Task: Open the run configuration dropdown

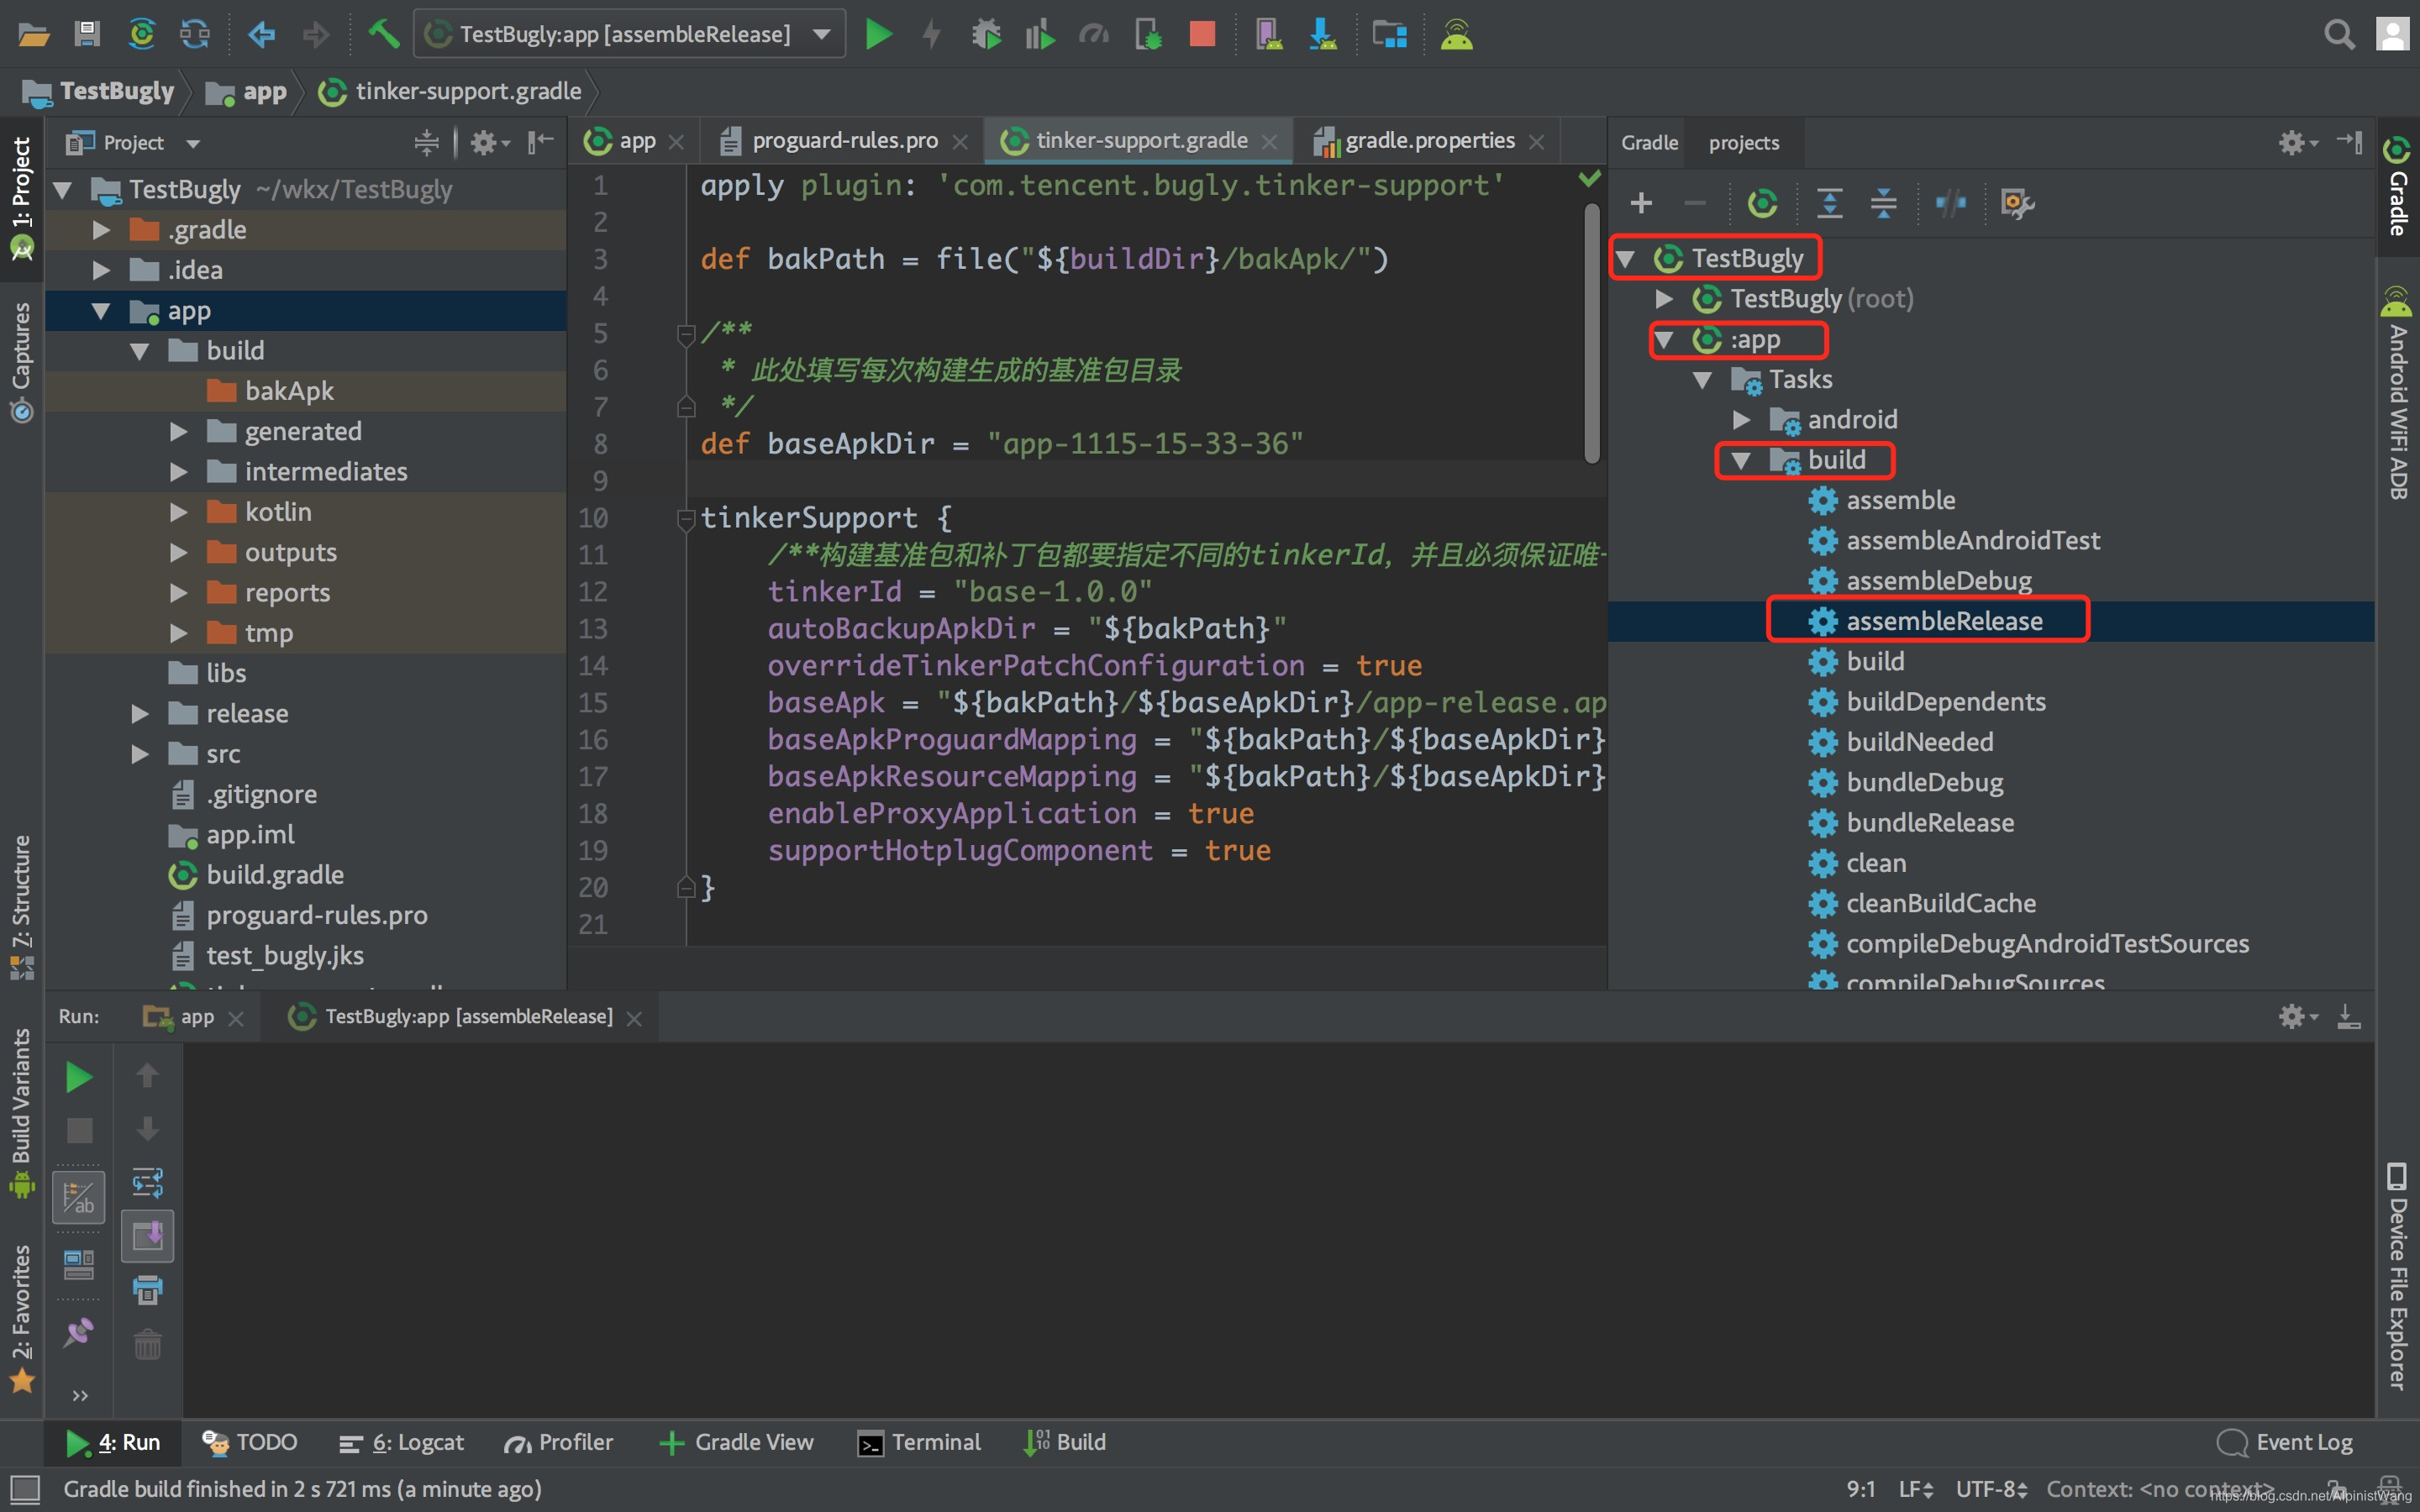Action: [x=629, y=35]
